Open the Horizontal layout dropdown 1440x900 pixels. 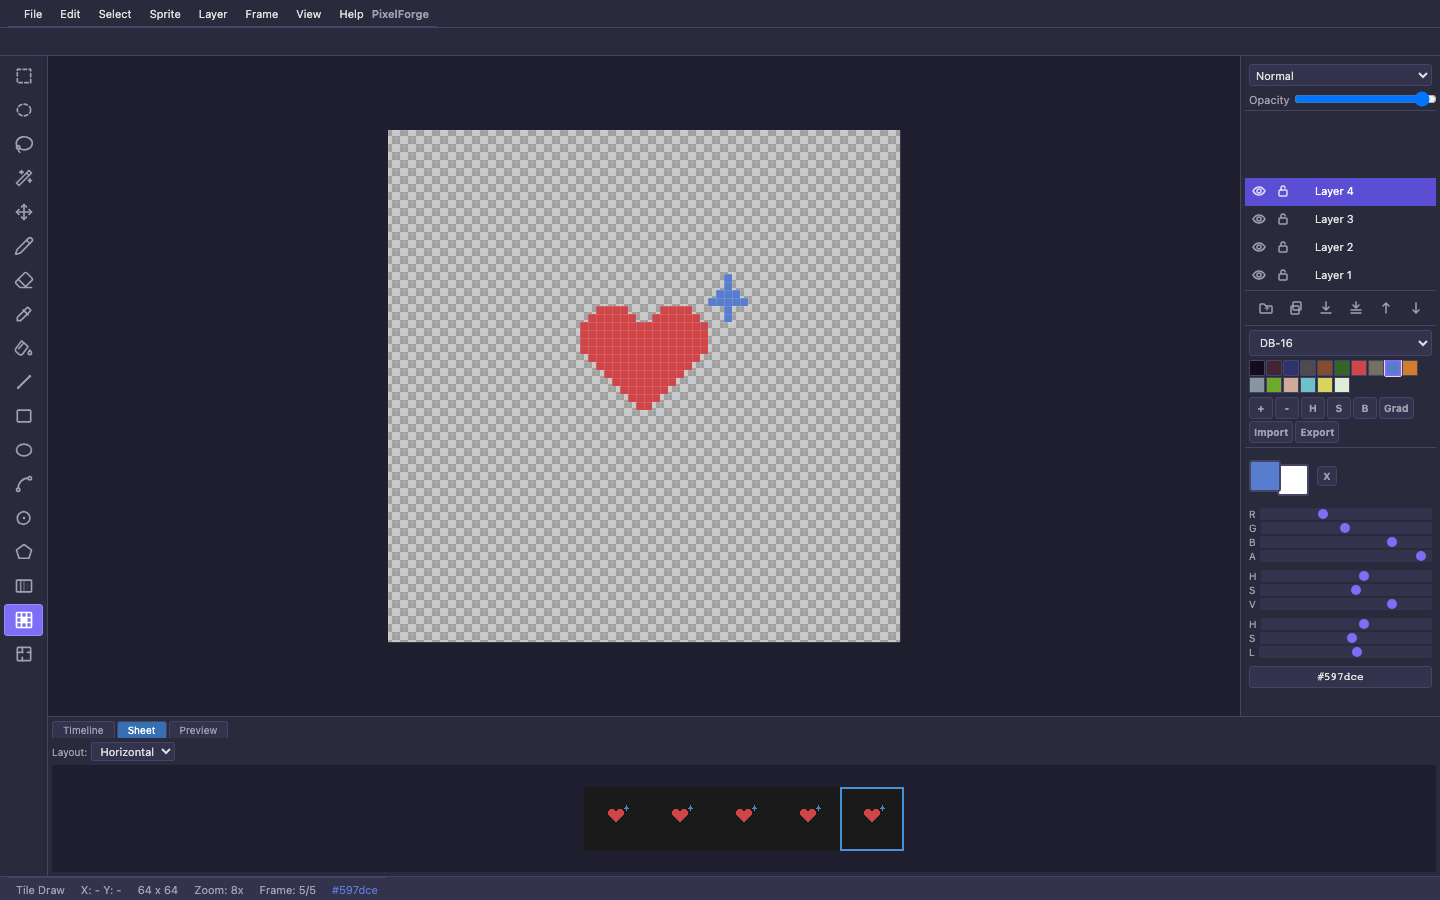click(133, 752)
